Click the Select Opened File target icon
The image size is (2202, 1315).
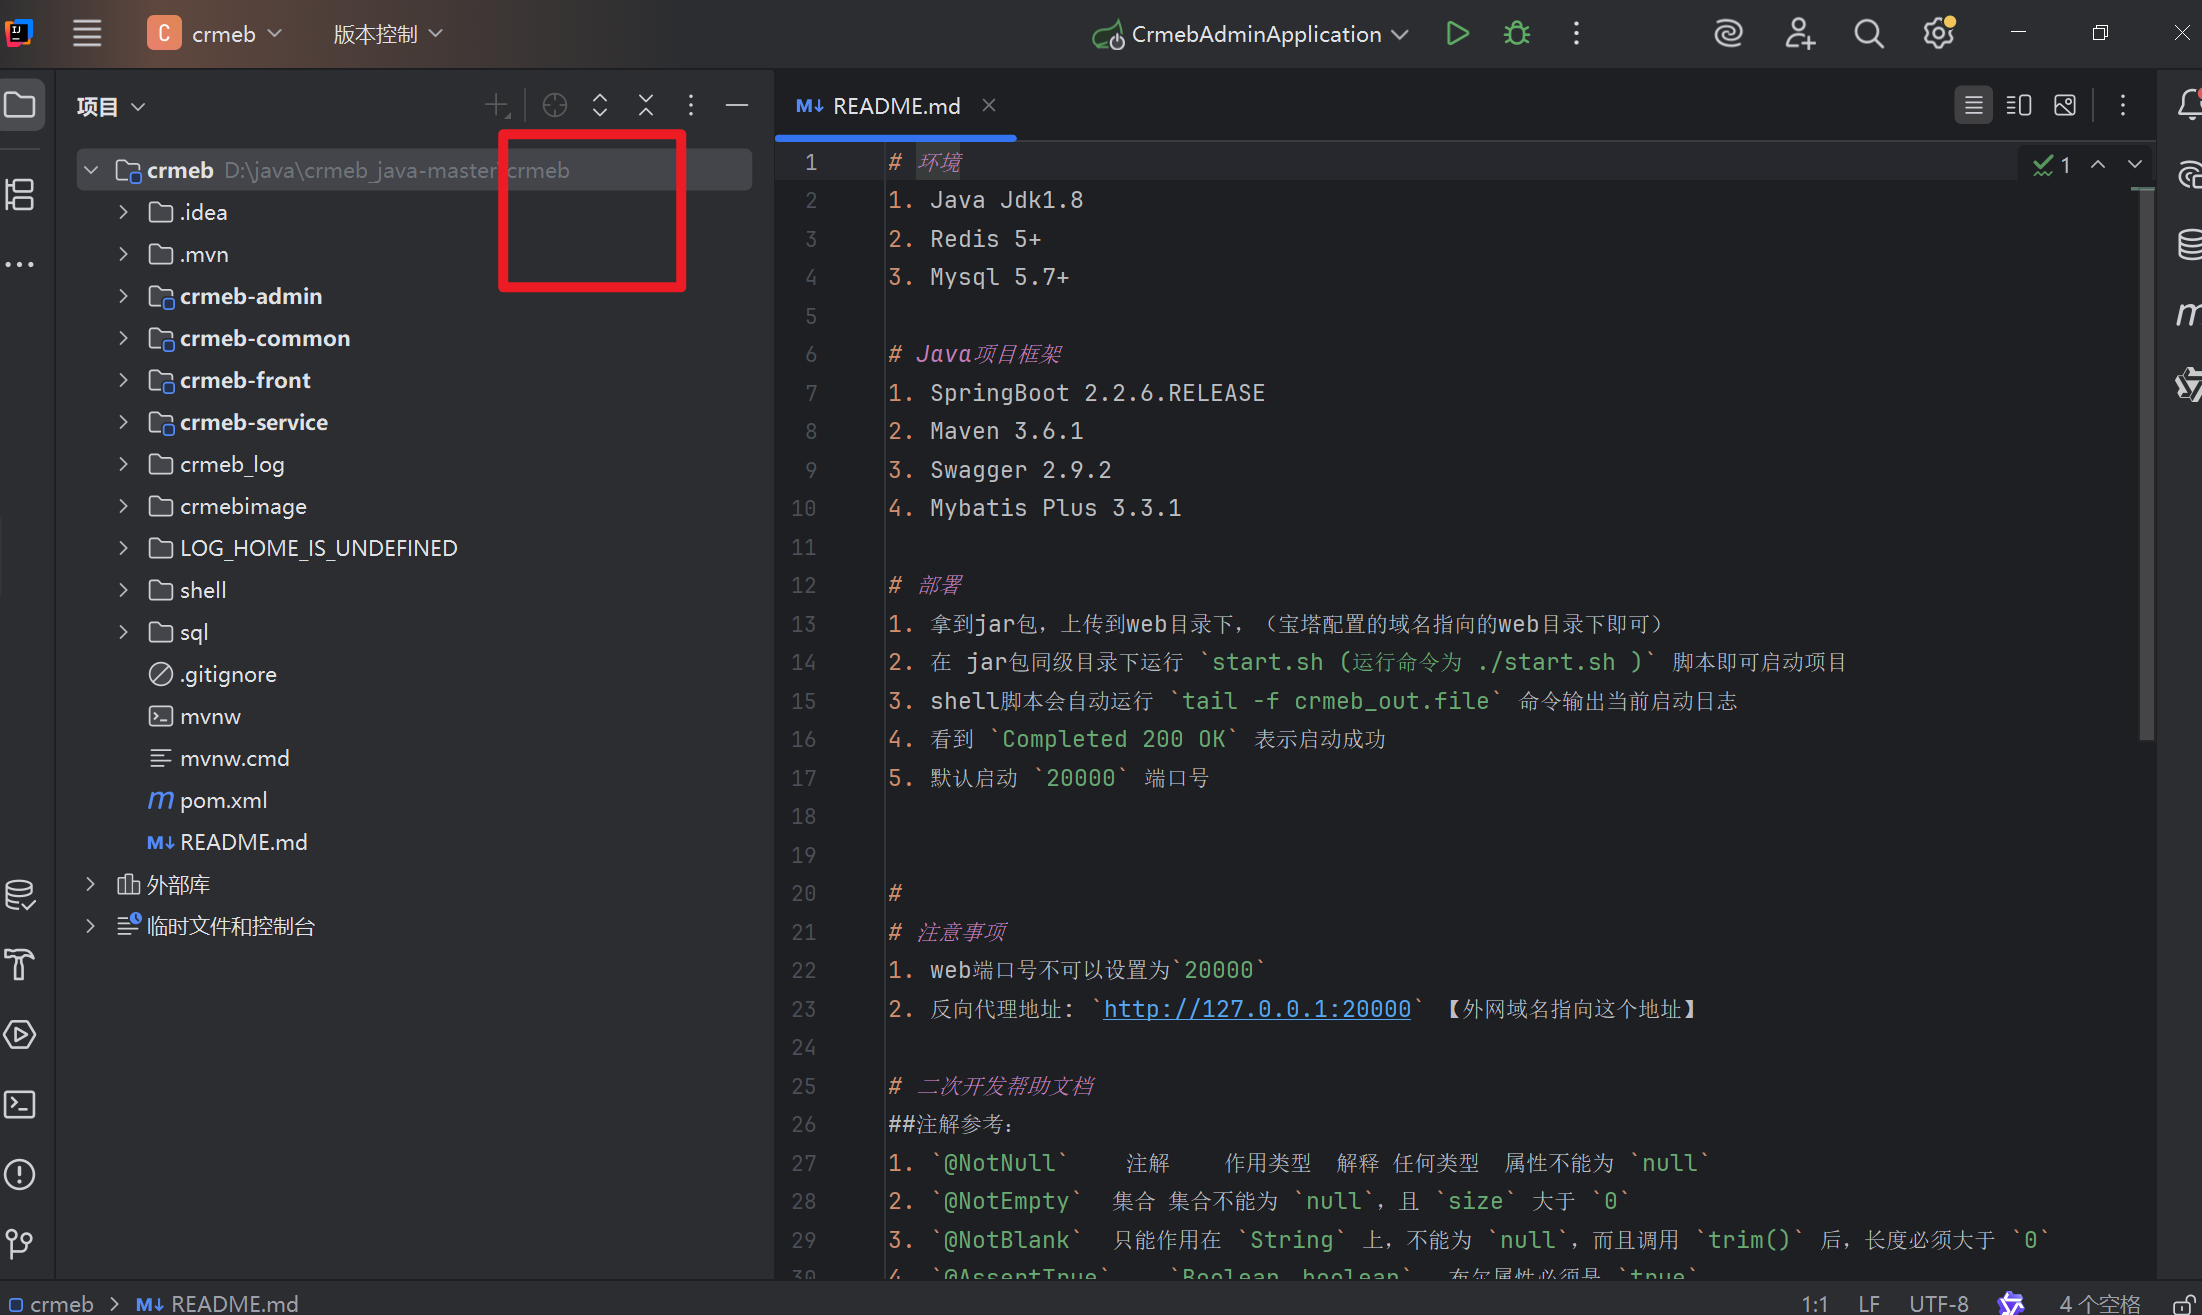(554, 105)
